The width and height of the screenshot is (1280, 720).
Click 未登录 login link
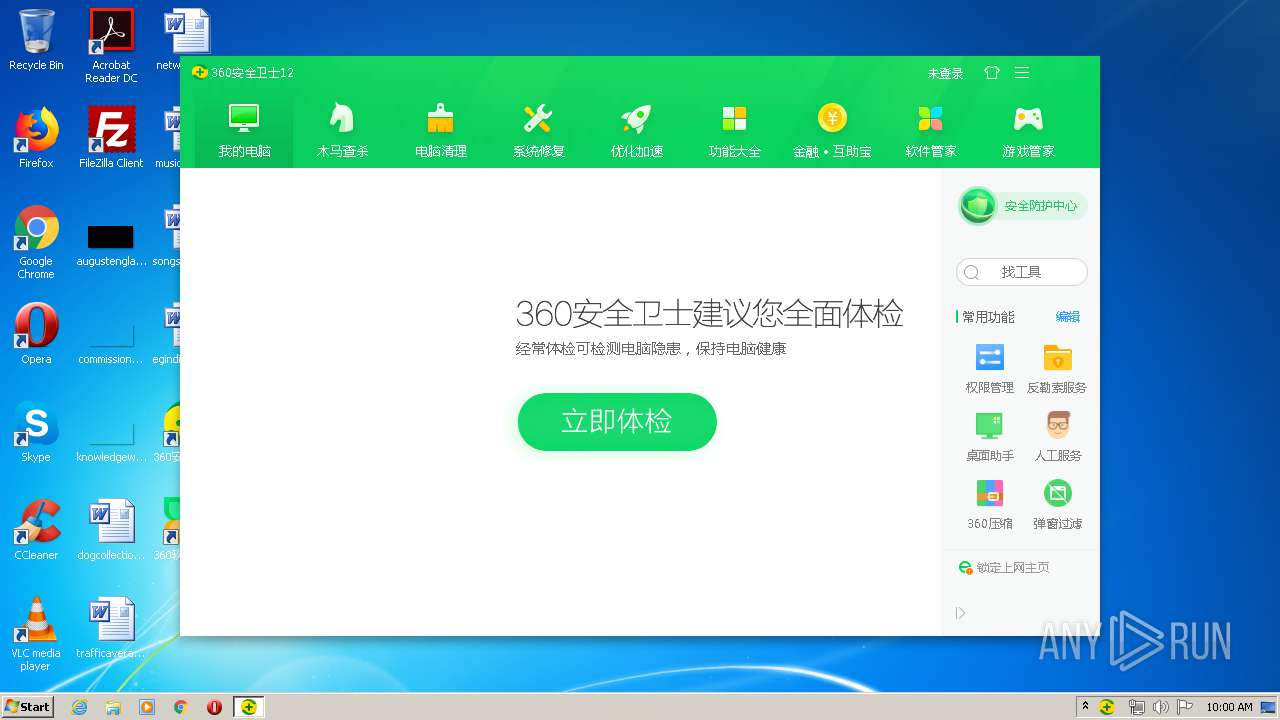click(x=945, y=73)
